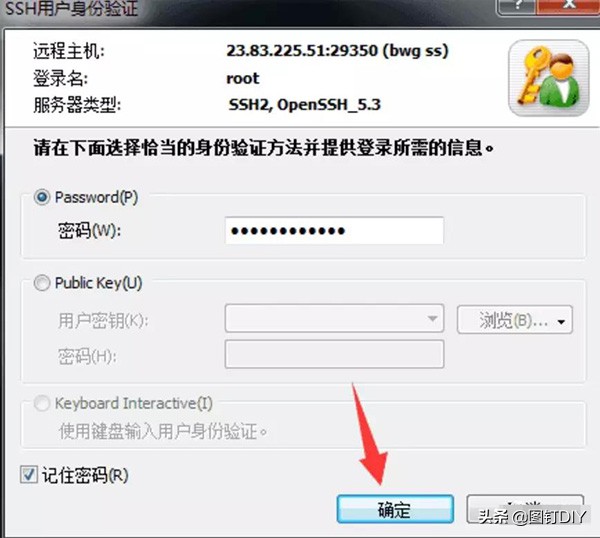Click the 使用键盘输入用户身份验证 description text
The height and width of the screenshot is (538, 600).
pos(163,432)
